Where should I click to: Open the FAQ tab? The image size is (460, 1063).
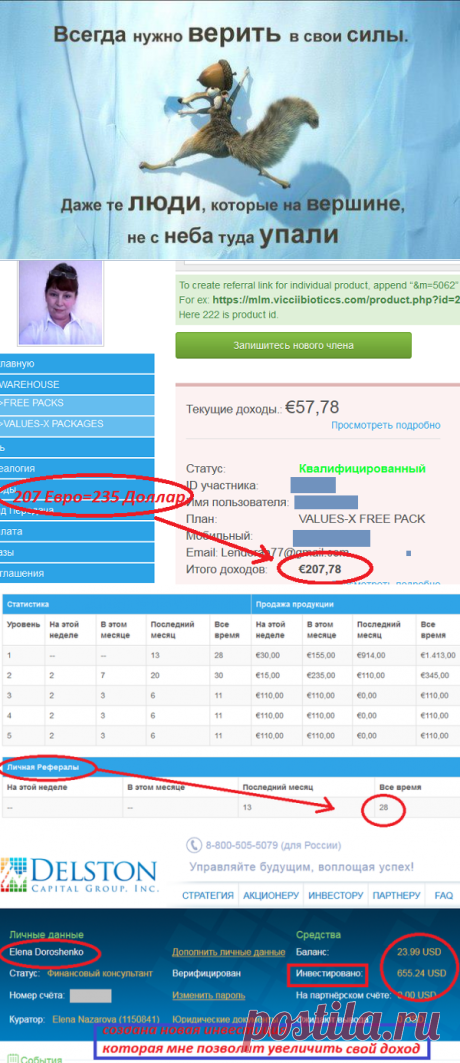point(444,896)
